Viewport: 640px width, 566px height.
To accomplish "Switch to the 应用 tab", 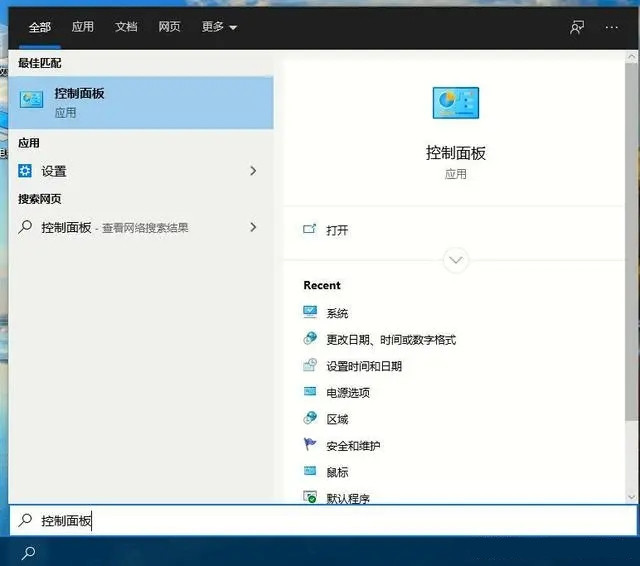I will (83, 27).
